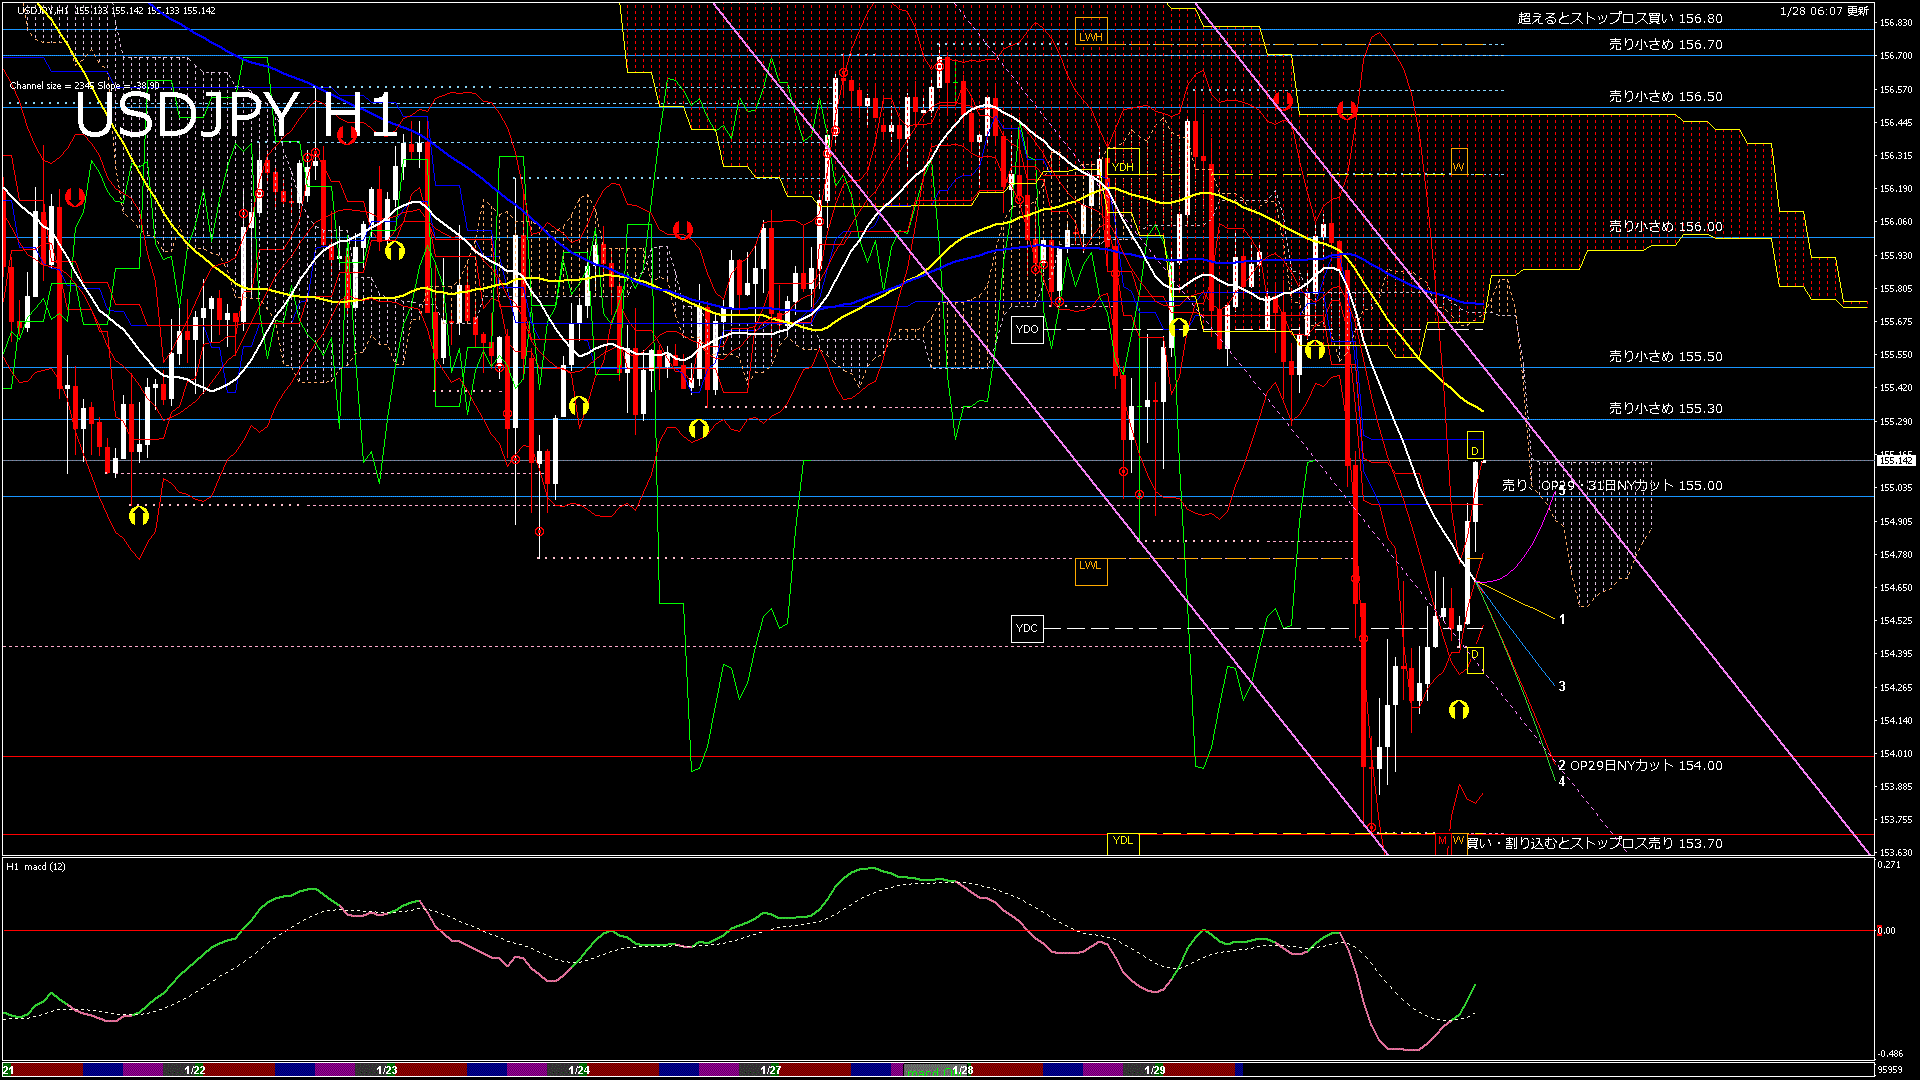The height and width of the screenshot is (1080, 1920).
Task: Select projection line label 1
Action: tap(1562, 620)
